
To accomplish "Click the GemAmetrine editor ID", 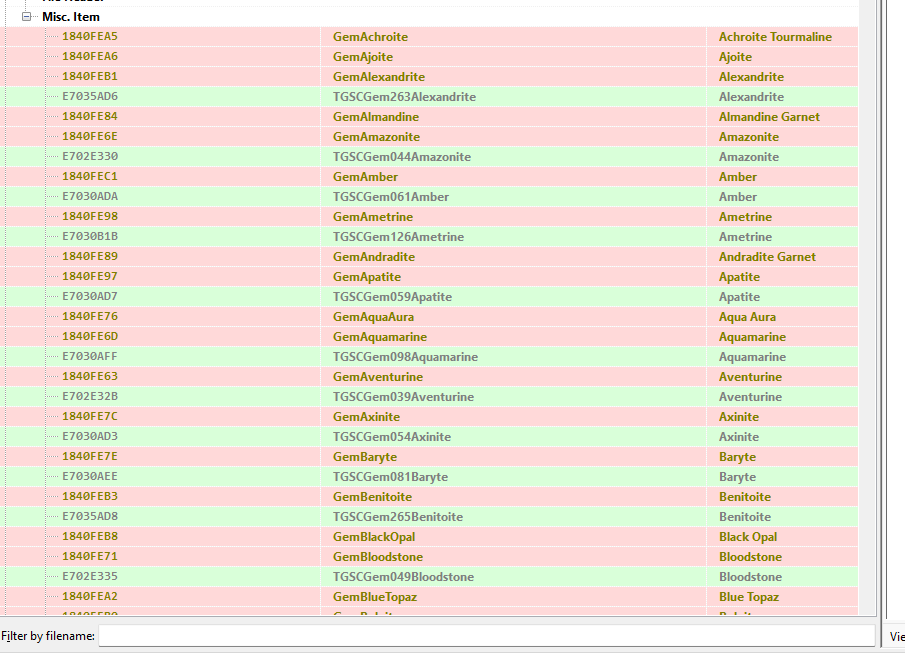I will click(x=373, y=217).
